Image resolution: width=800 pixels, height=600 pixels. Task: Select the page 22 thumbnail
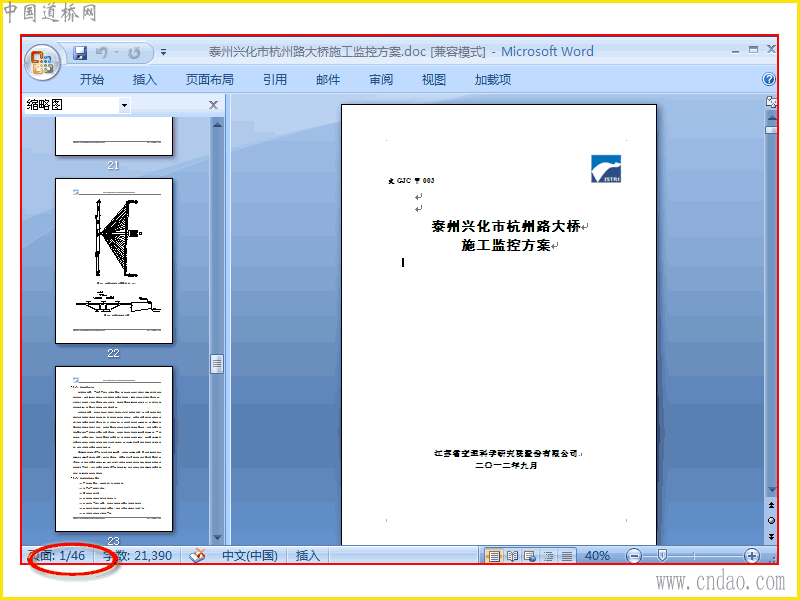coord(114,261)
